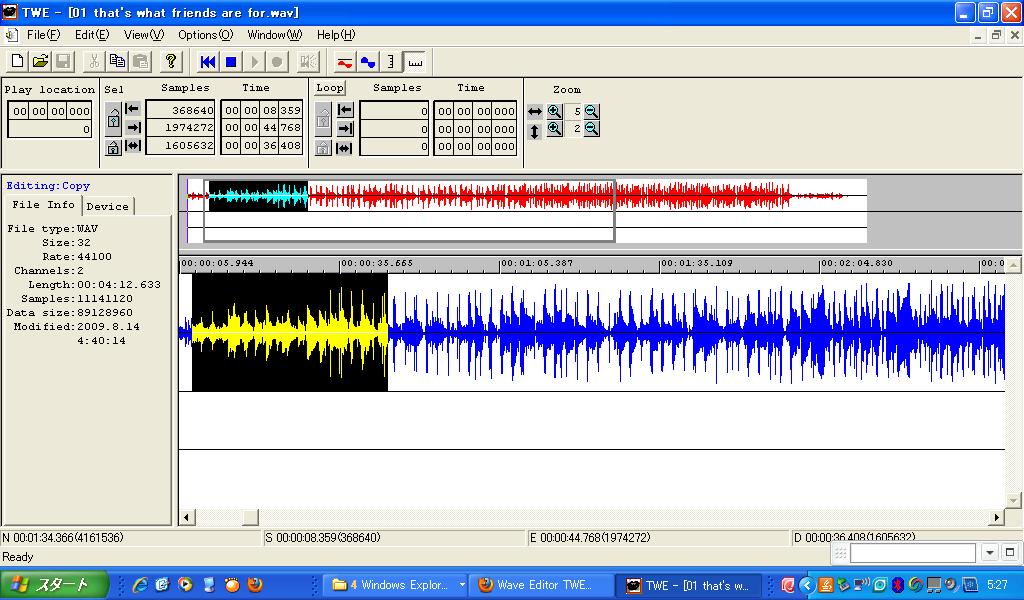Copy the selection using the toolbar copy icon
Image resolution: width=1024 pixels, height=600 pixels.
(117, 62)
